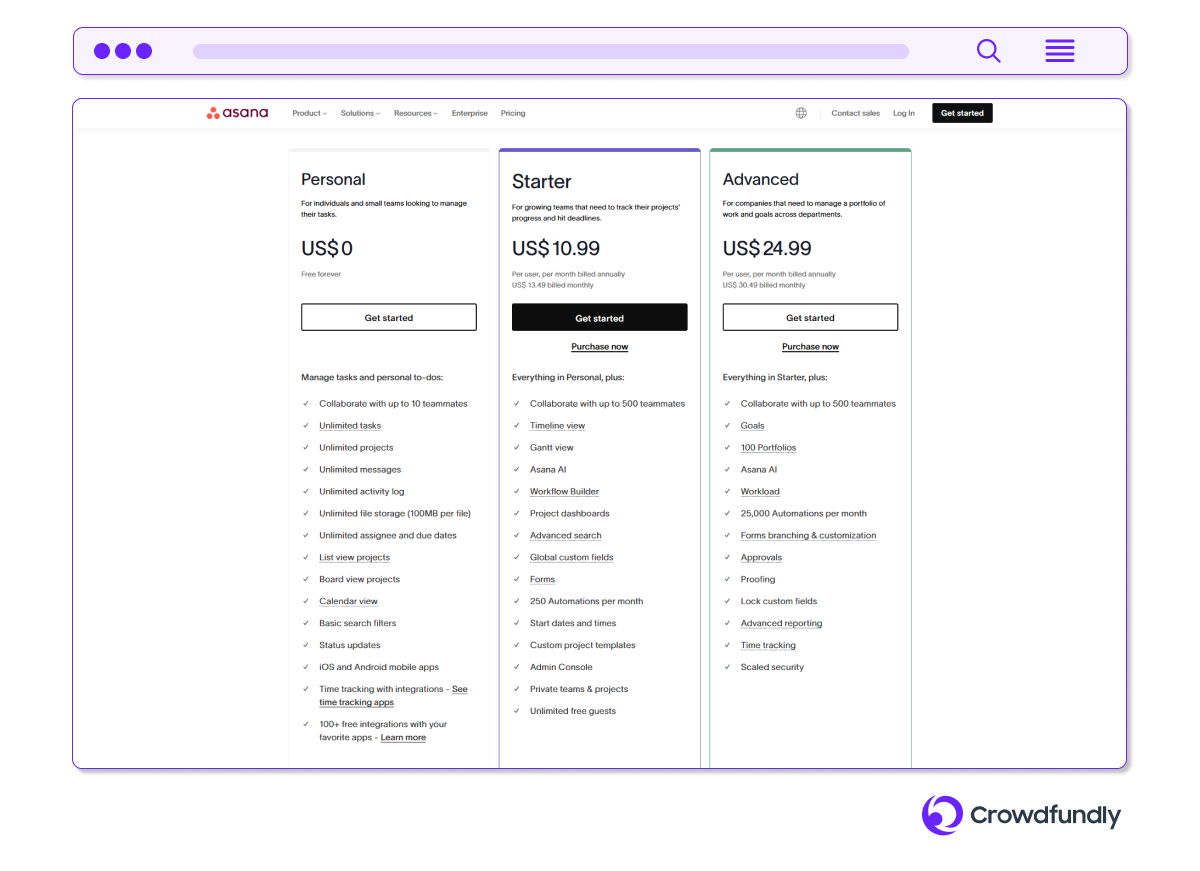1200x871 pixels.
Task: Click 'Lock custom fields' feature text
Action: pyautogui.click(x=779, y=602)
